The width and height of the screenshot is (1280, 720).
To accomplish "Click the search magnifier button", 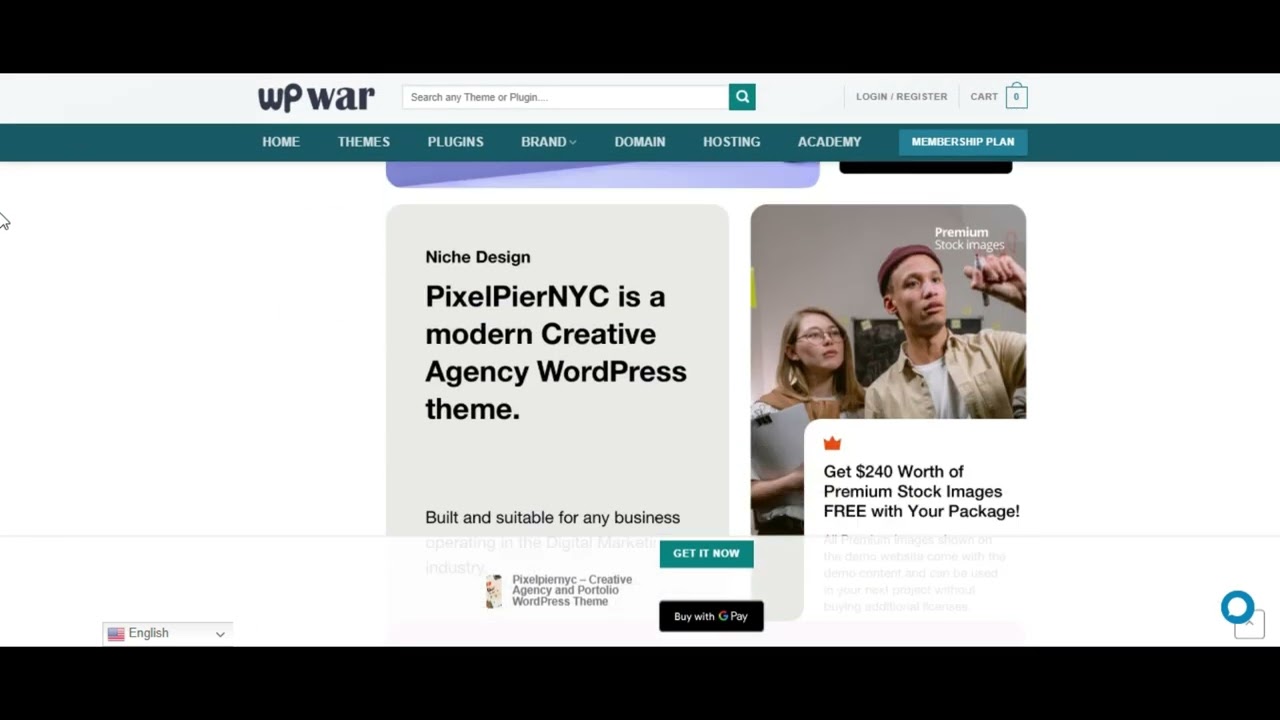I will [x=742, y=97].
